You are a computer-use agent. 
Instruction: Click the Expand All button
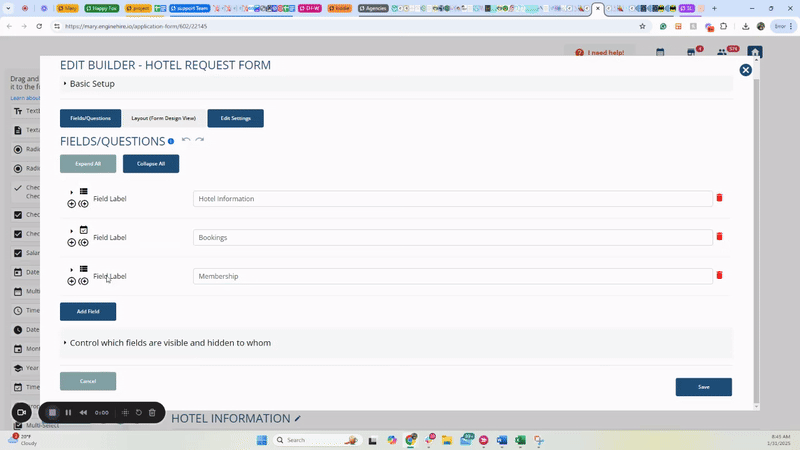pyautogui.click(x=88, y=164)
